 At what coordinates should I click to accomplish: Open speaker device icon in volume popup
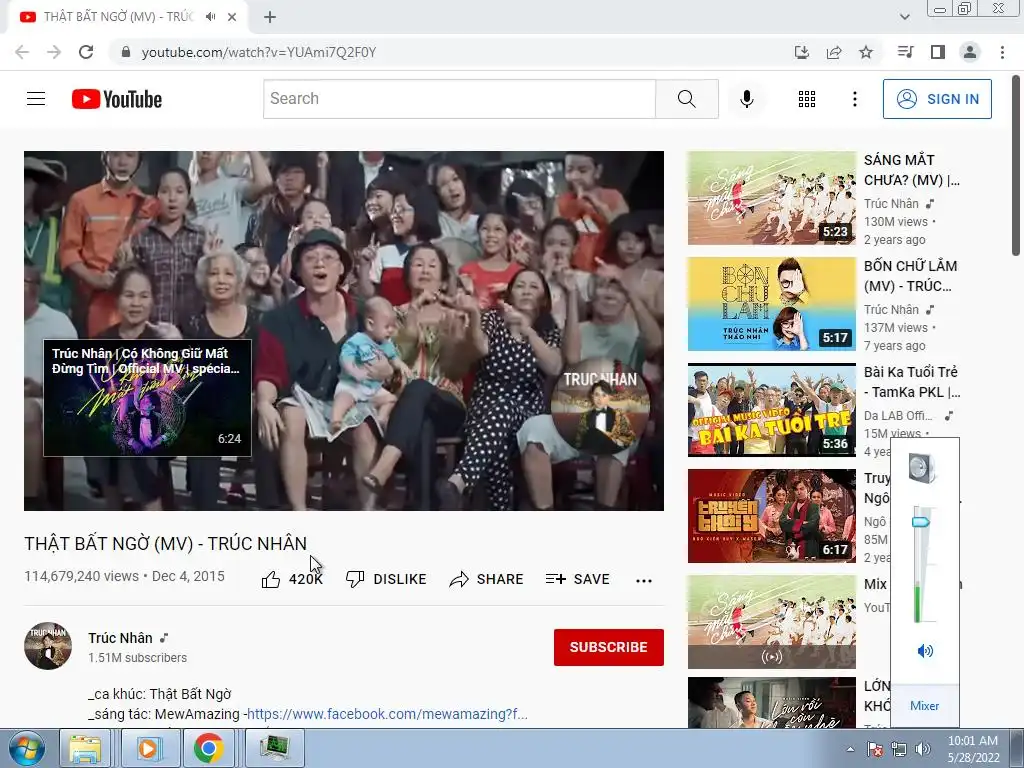pyautogui.click(x=922, y=468)
